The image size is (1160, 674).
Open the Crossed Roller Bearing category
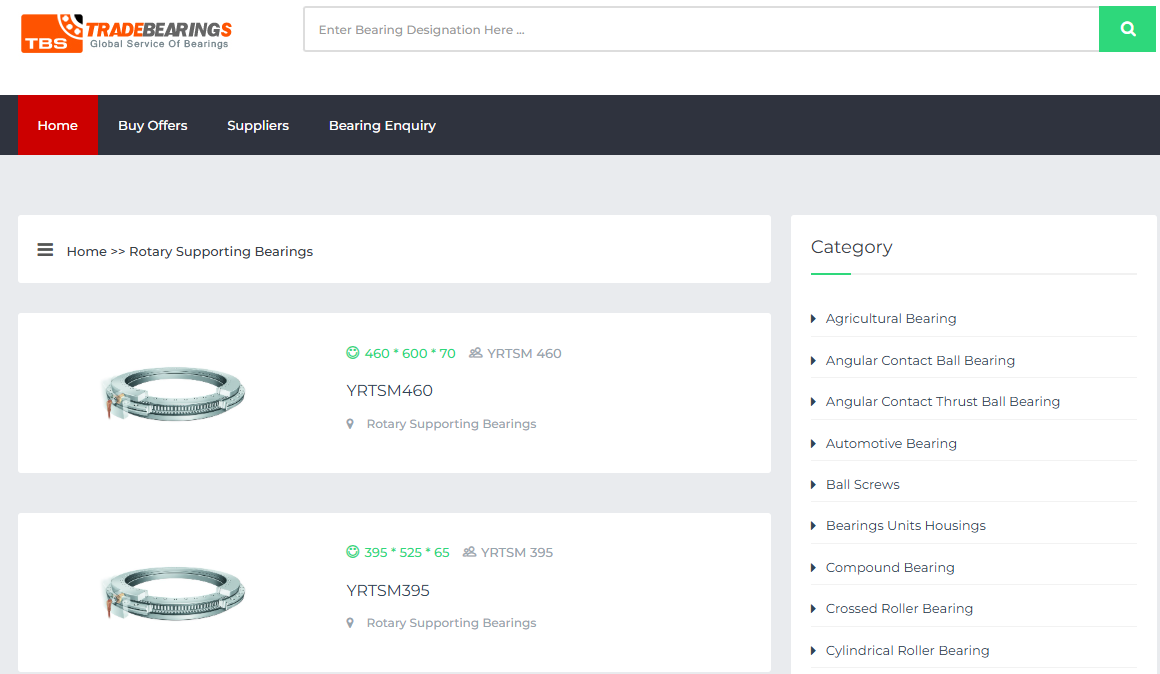click(899, 609)
